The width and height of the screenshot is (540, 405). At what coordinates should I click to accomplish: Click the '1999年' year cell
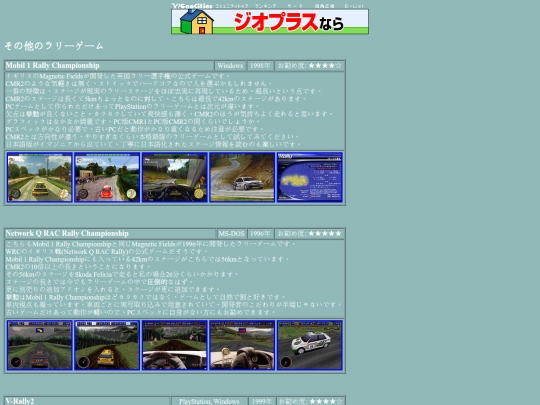pyautogui.click(x=262, y=401)
